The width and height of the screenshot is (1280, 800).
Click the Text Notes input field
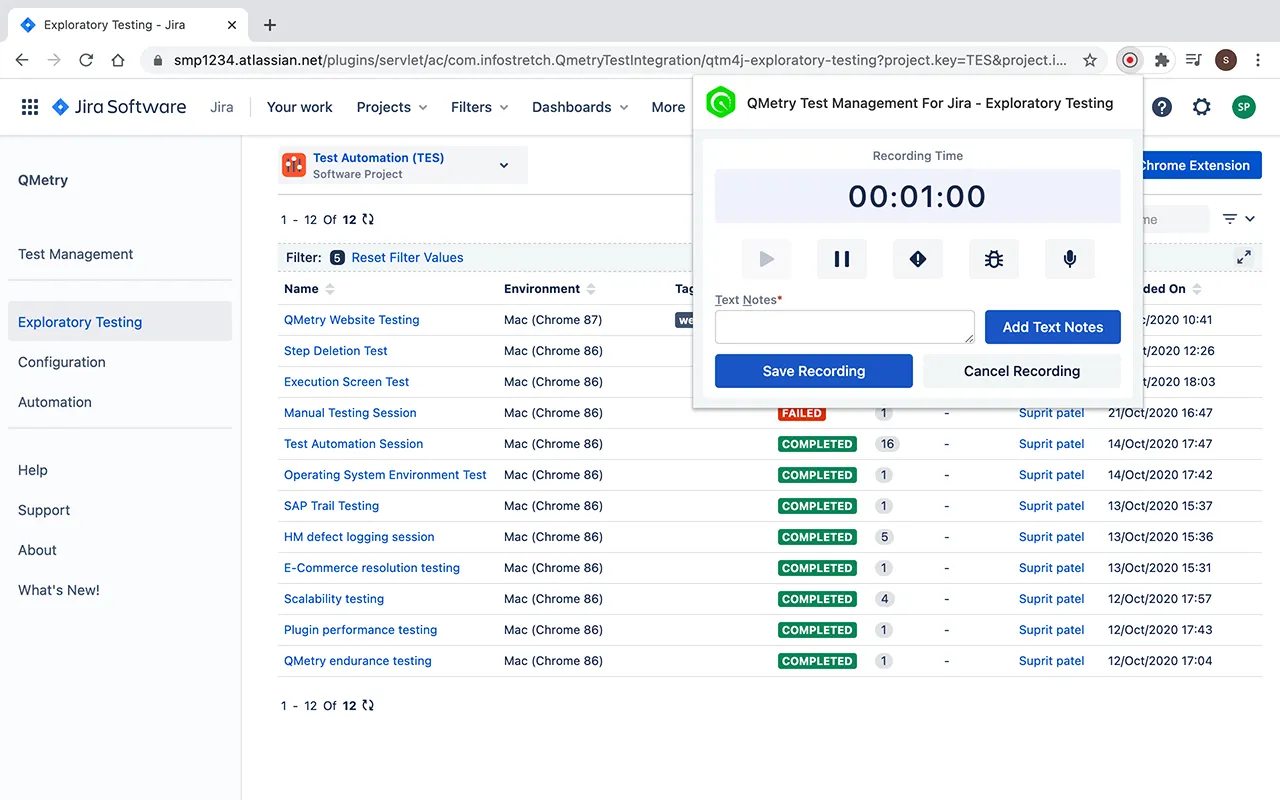pos(845,327)
